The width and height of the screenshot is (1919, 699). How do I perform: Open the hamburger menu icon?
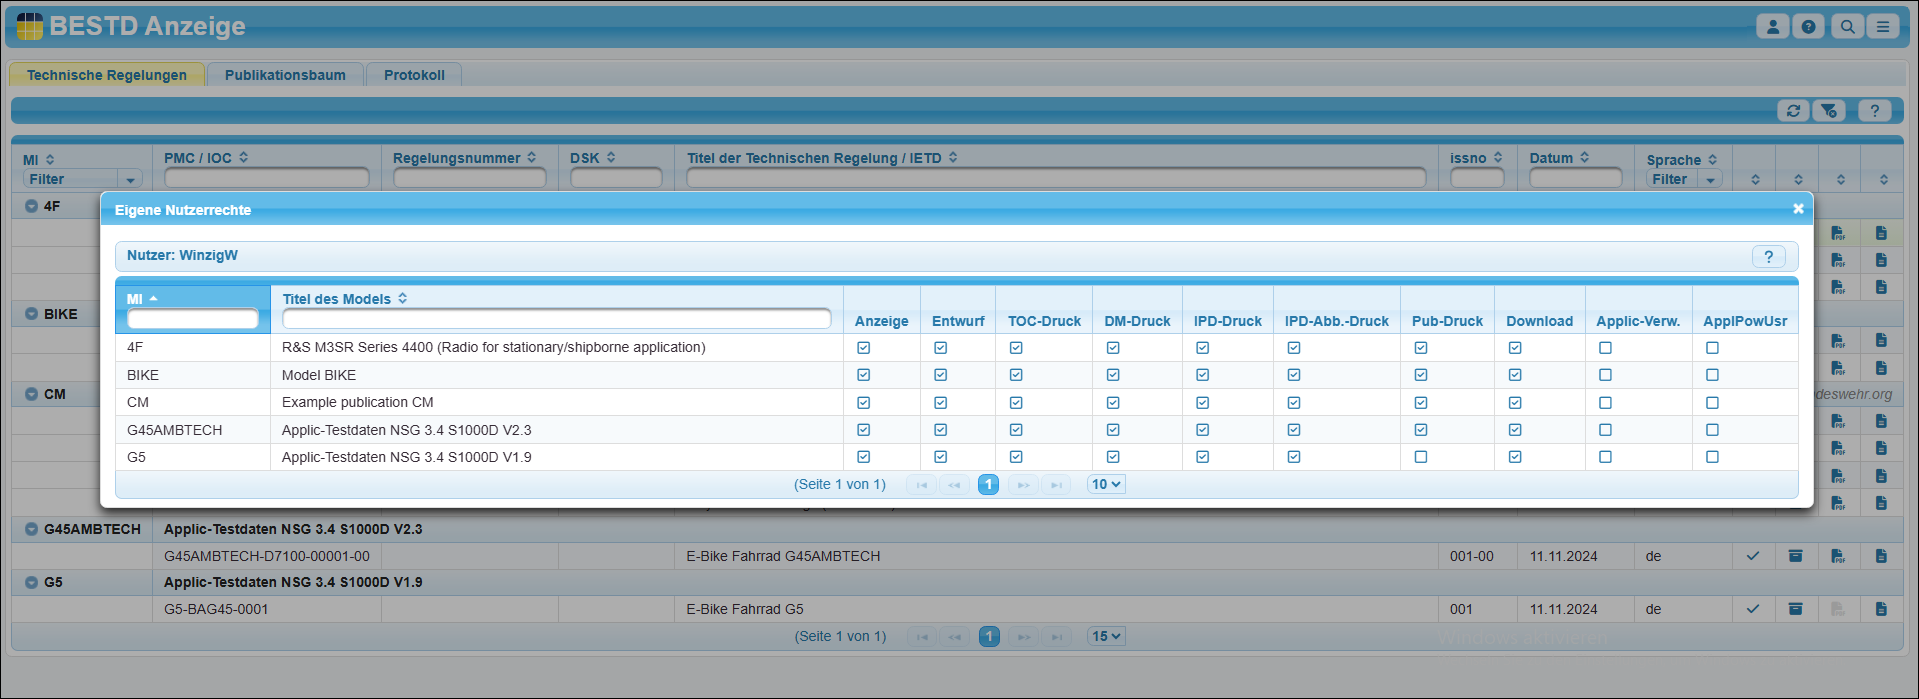pos(1883,27)
